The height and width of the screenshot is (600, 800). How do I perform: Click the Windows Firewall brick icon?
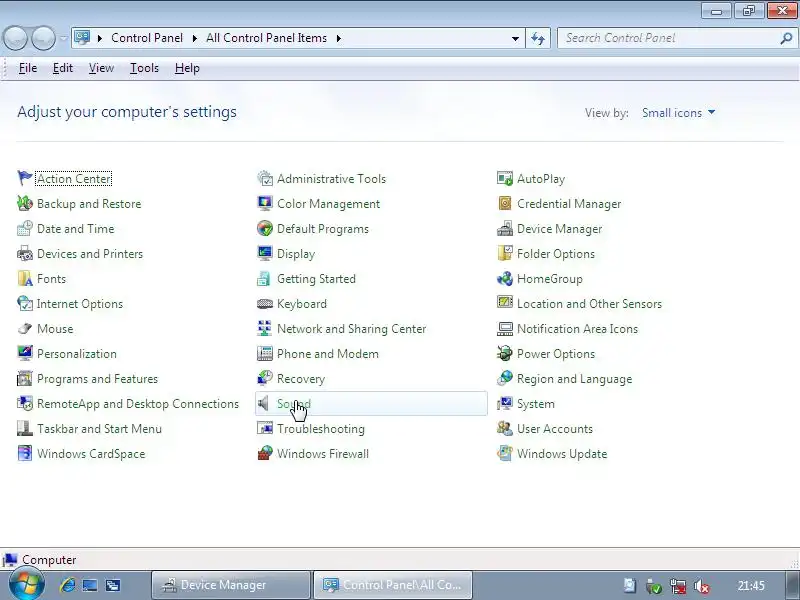click(265, 454)
